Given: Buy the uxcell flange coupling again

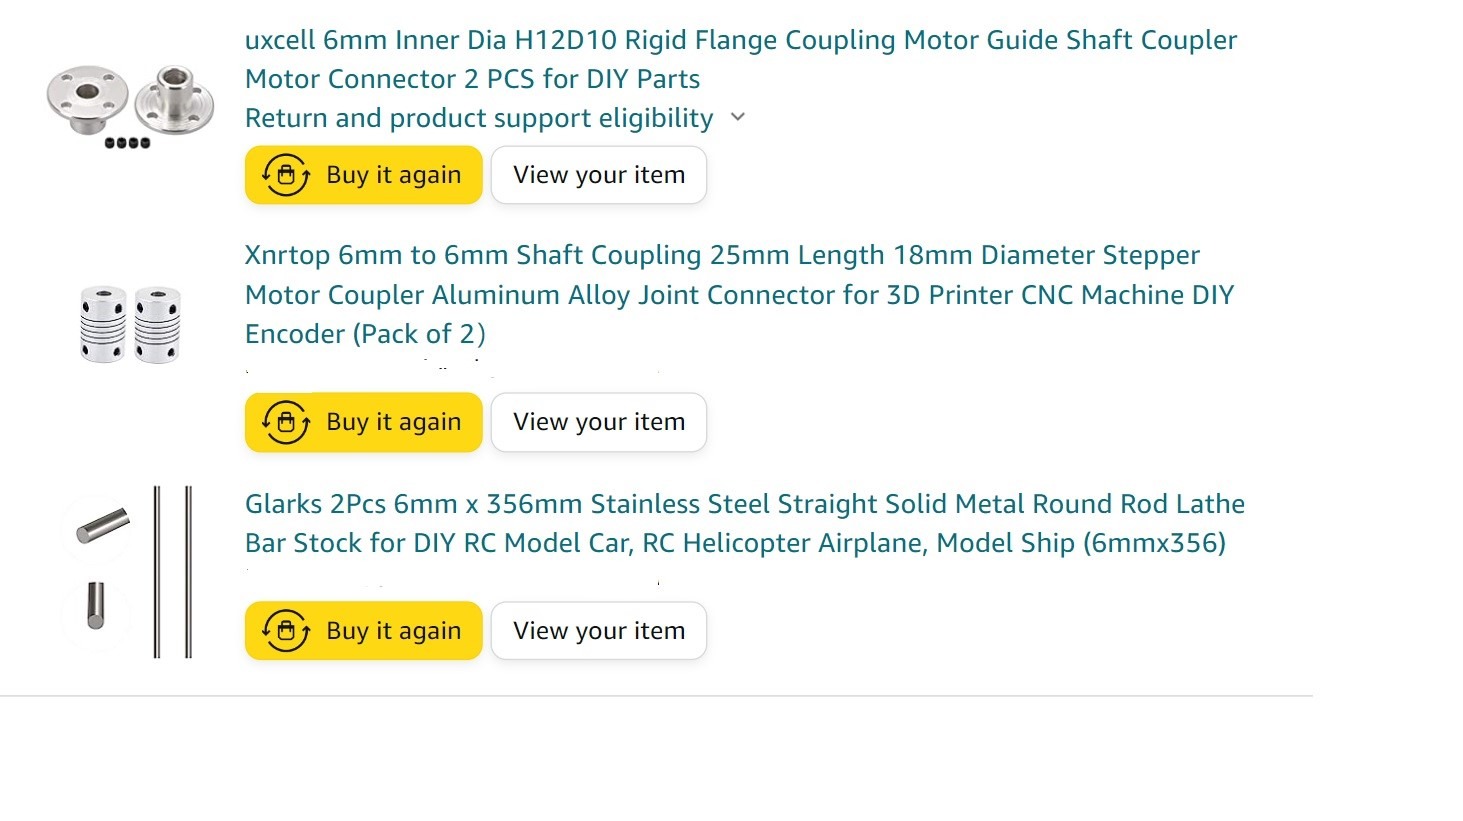Looking at the screenshot, I should click(364, 175).
